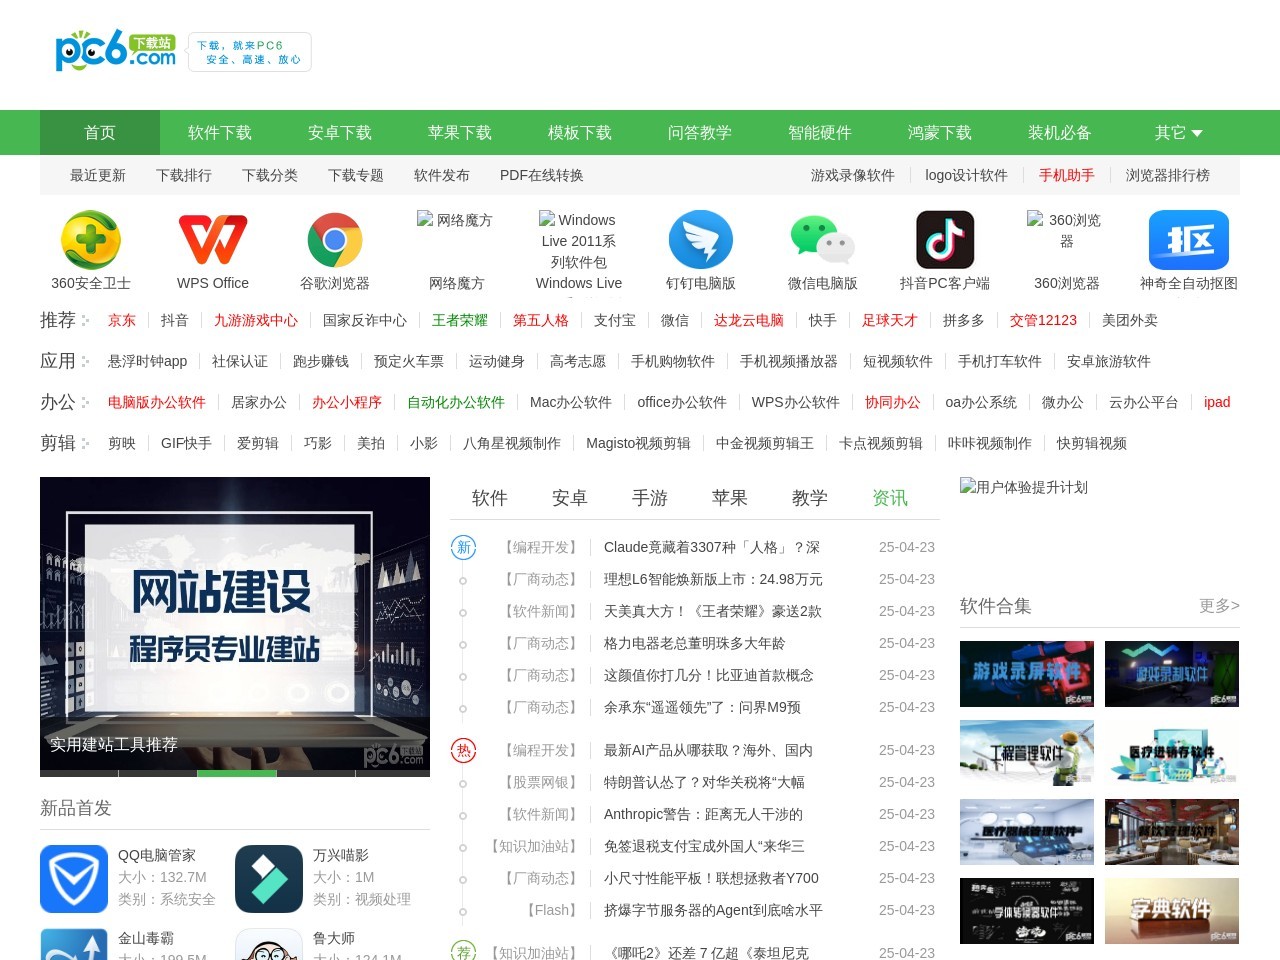Open the 美团外卖 recommended link
1280x960 pixels.
click(x=1130, y=320)
